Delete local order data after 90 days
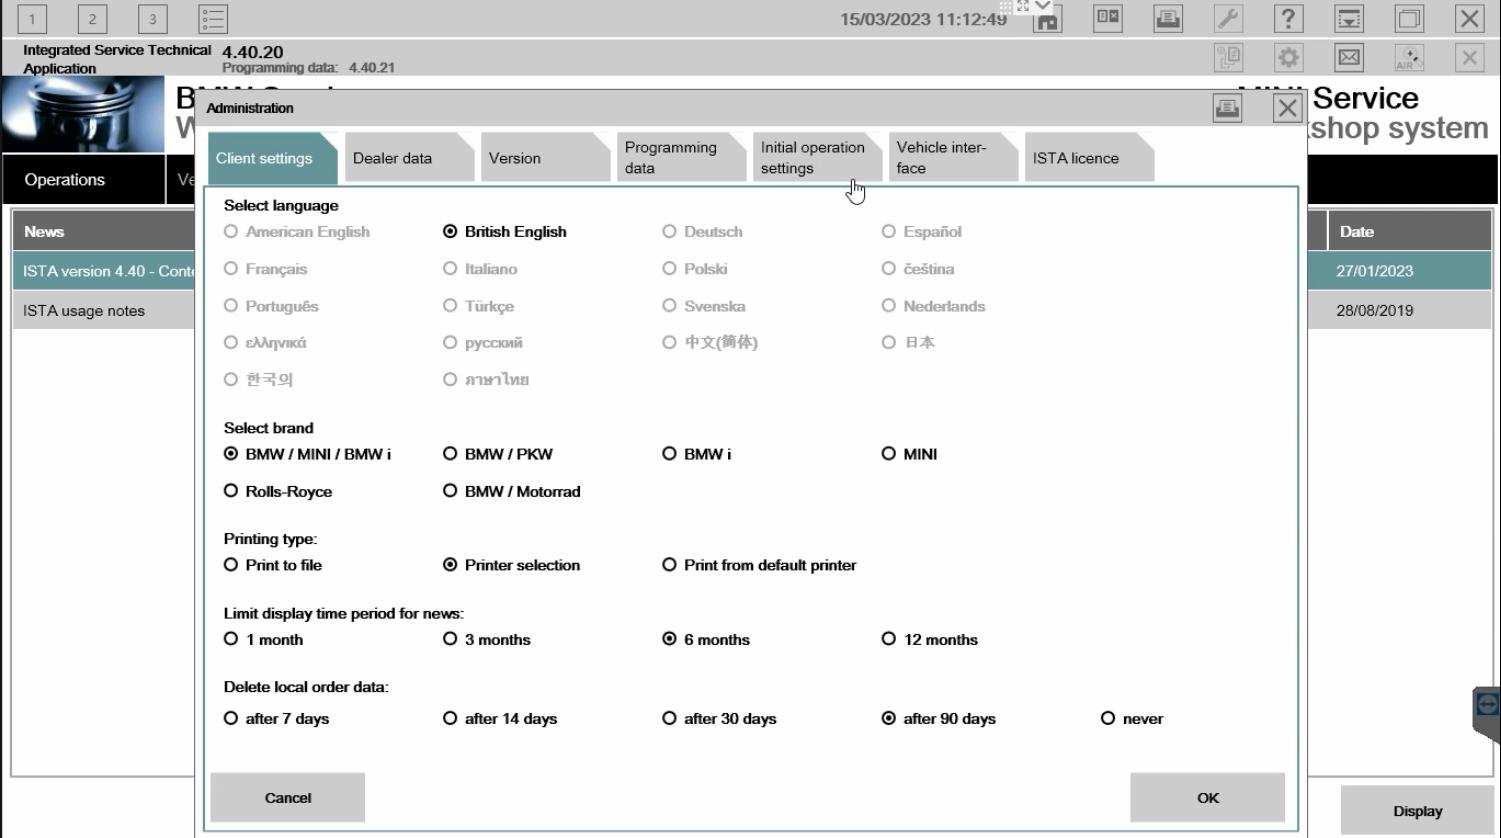The image size is (1501, 838). [x=938, y=719]
